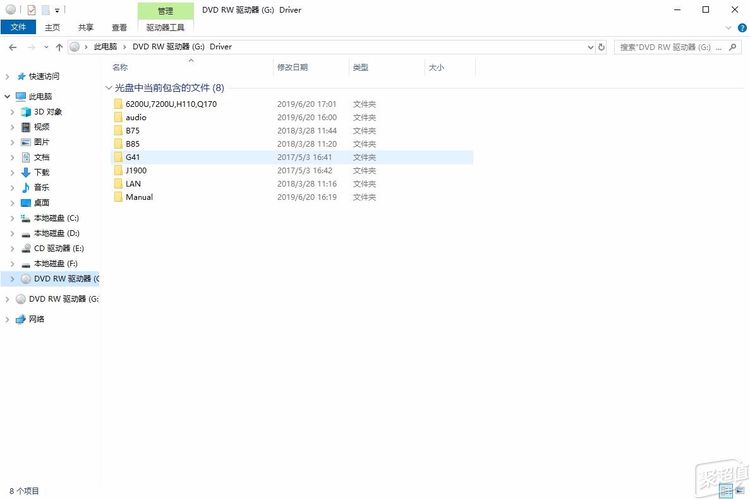Select 3D 对象 in navigation pane
The width and height of the screenshot is (750, 499).
tap(48, 111)
